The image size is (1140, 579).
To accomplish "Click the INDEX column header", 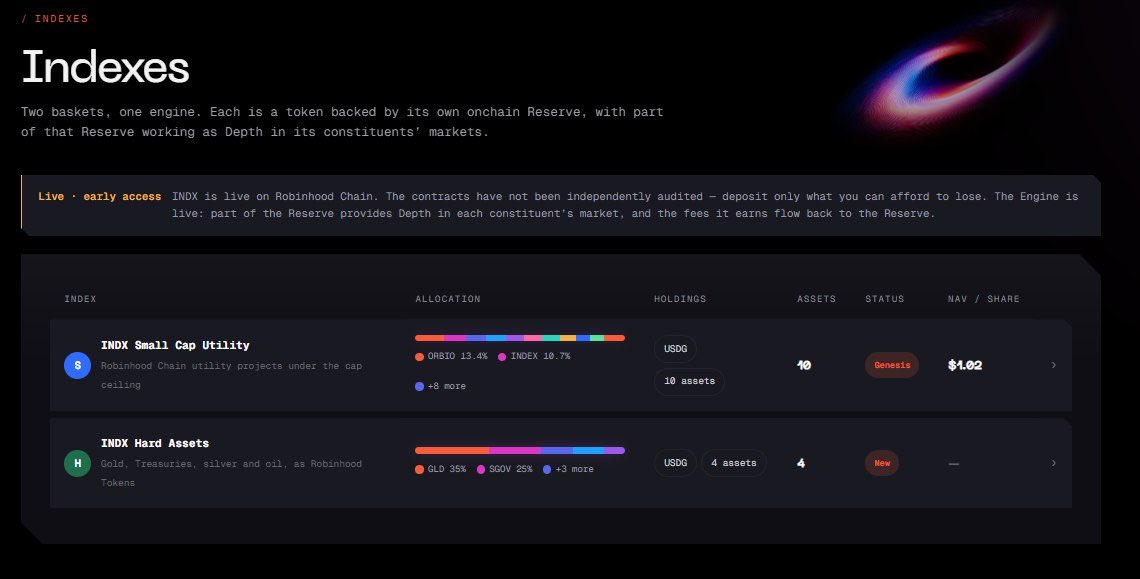I will click(80, 299).
